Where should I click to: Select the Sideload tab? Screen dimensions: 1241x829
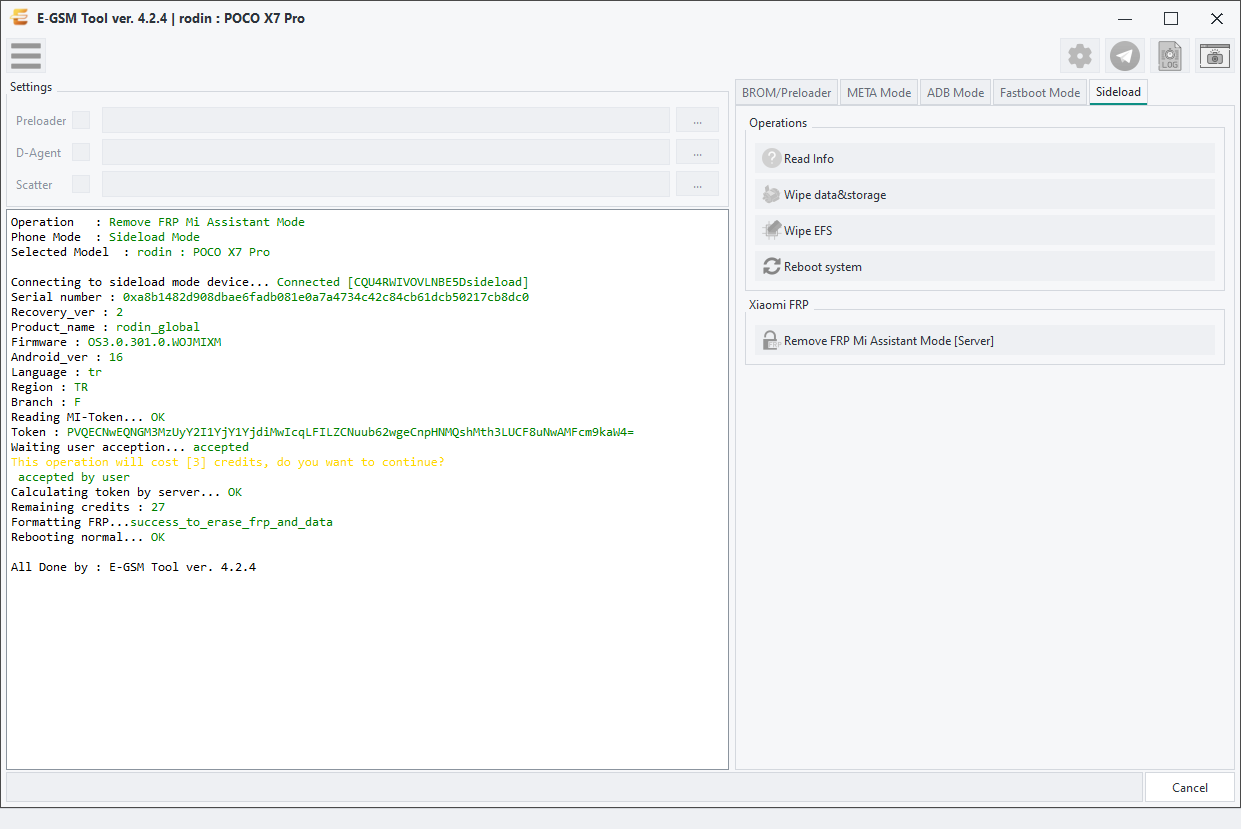tap(1118, 91)
